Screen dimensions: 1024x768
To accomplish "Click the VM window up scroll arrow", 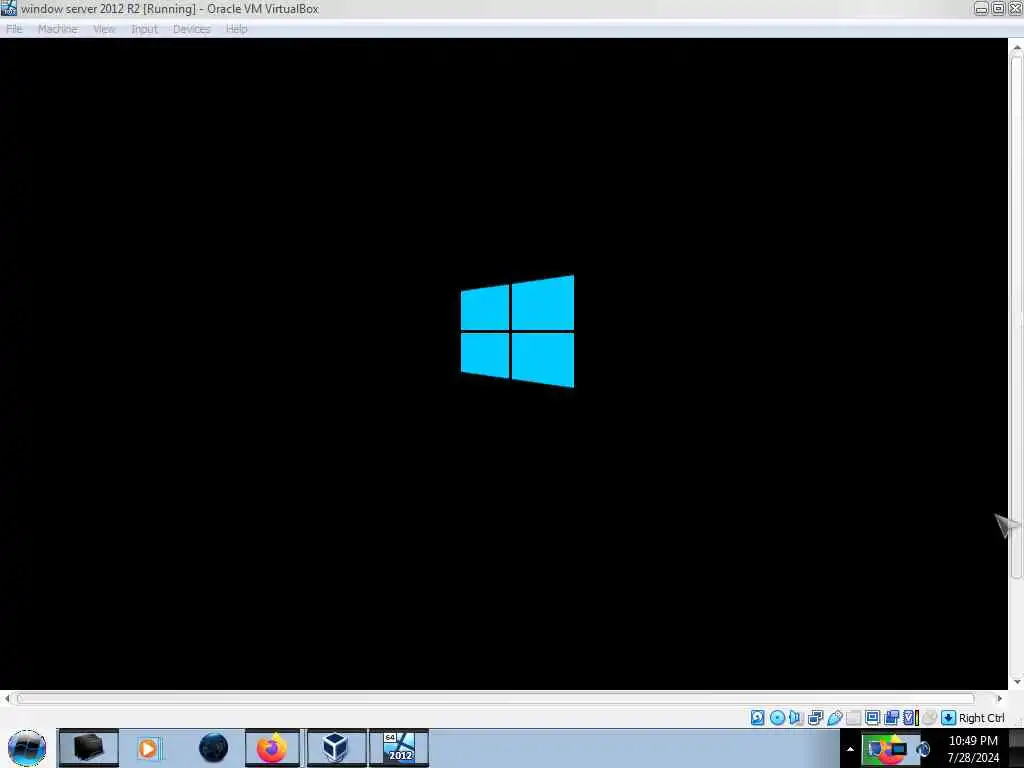I will click(1016, 47).
